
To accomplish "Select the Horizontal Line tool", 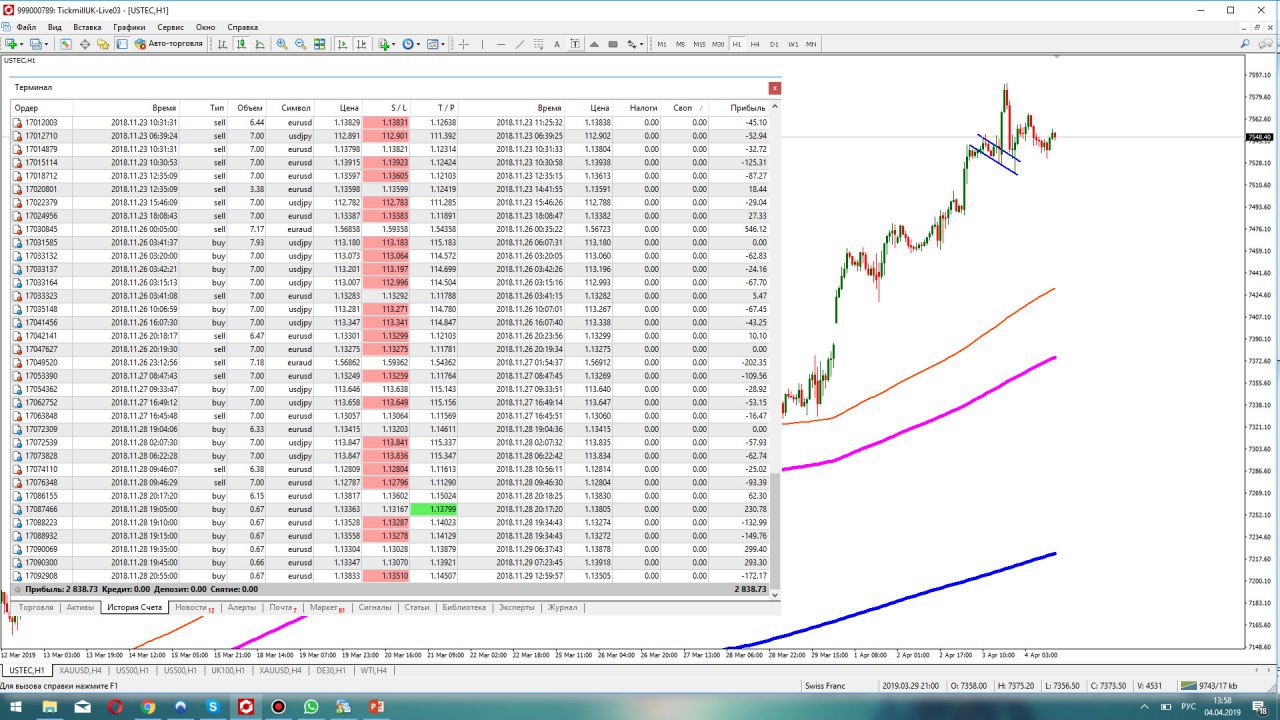I will 501,44.
